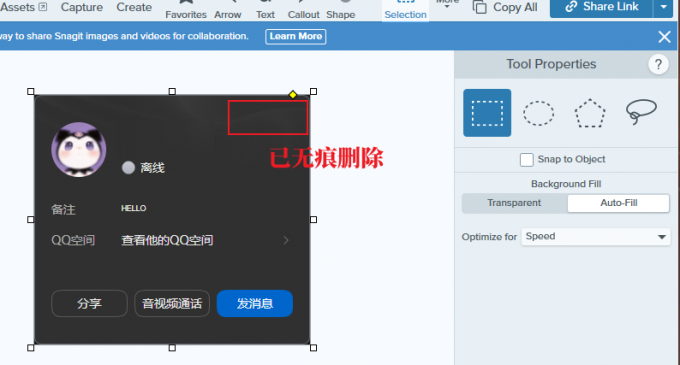The height and width of the screenshot is (365, 680).
Task: Click the yellow diamond handle on the selection
Action: (293, 95)
